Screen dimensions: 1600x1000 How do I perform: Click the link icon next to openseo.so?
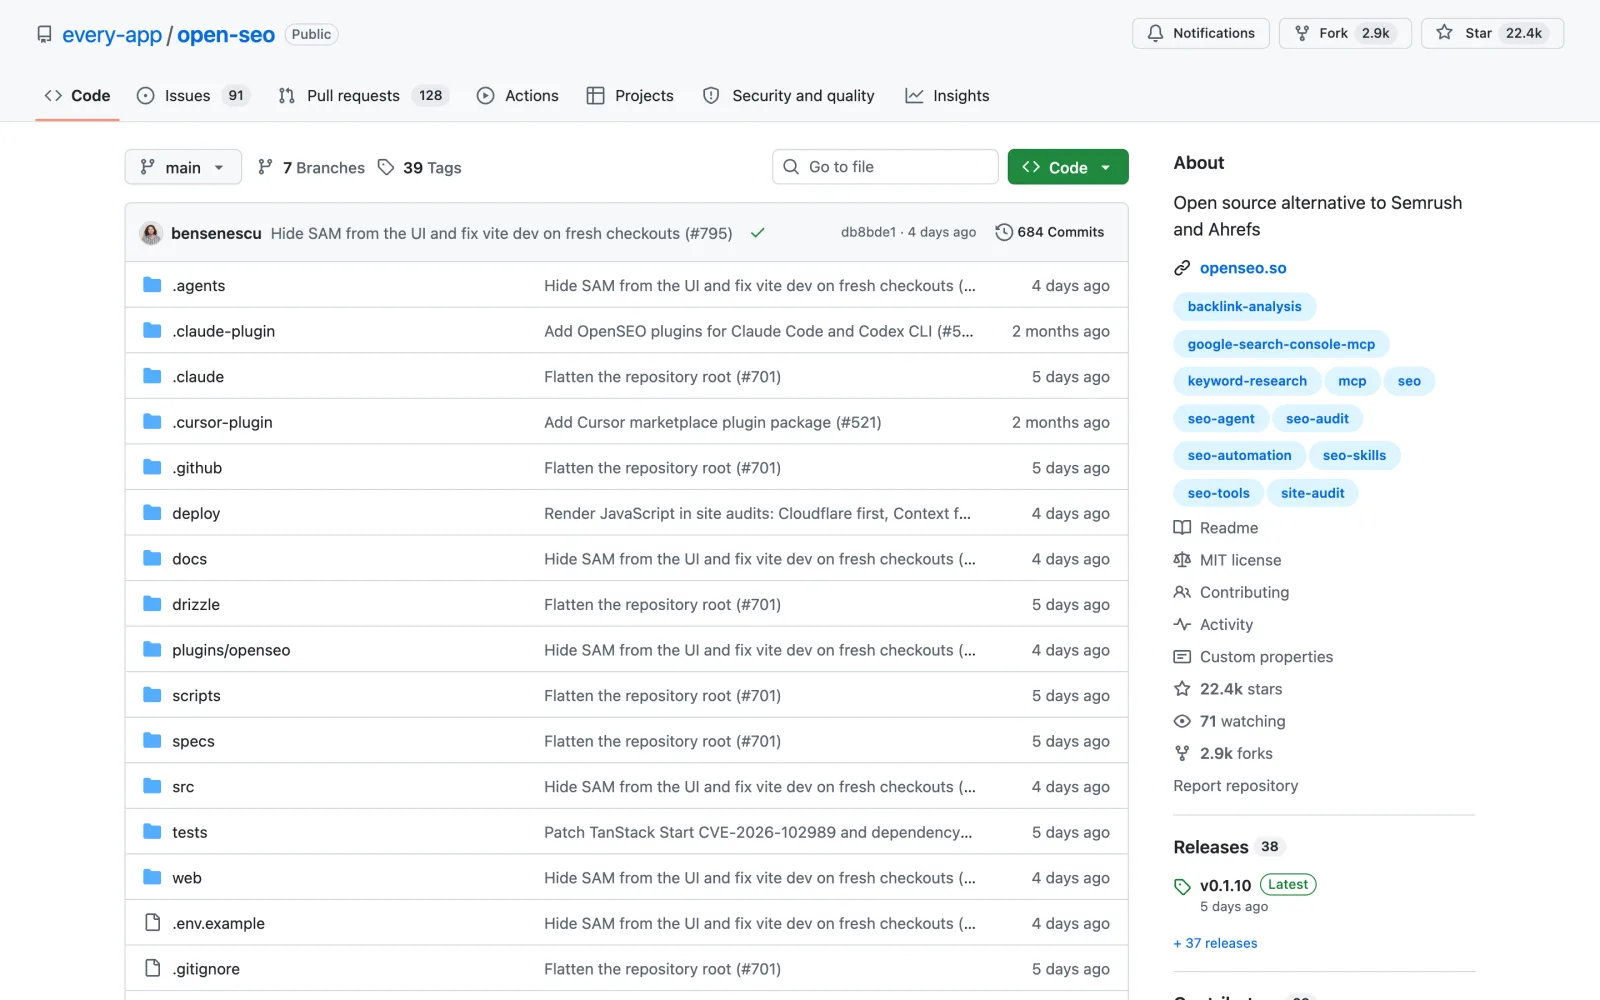click(x=1182, y=268)
